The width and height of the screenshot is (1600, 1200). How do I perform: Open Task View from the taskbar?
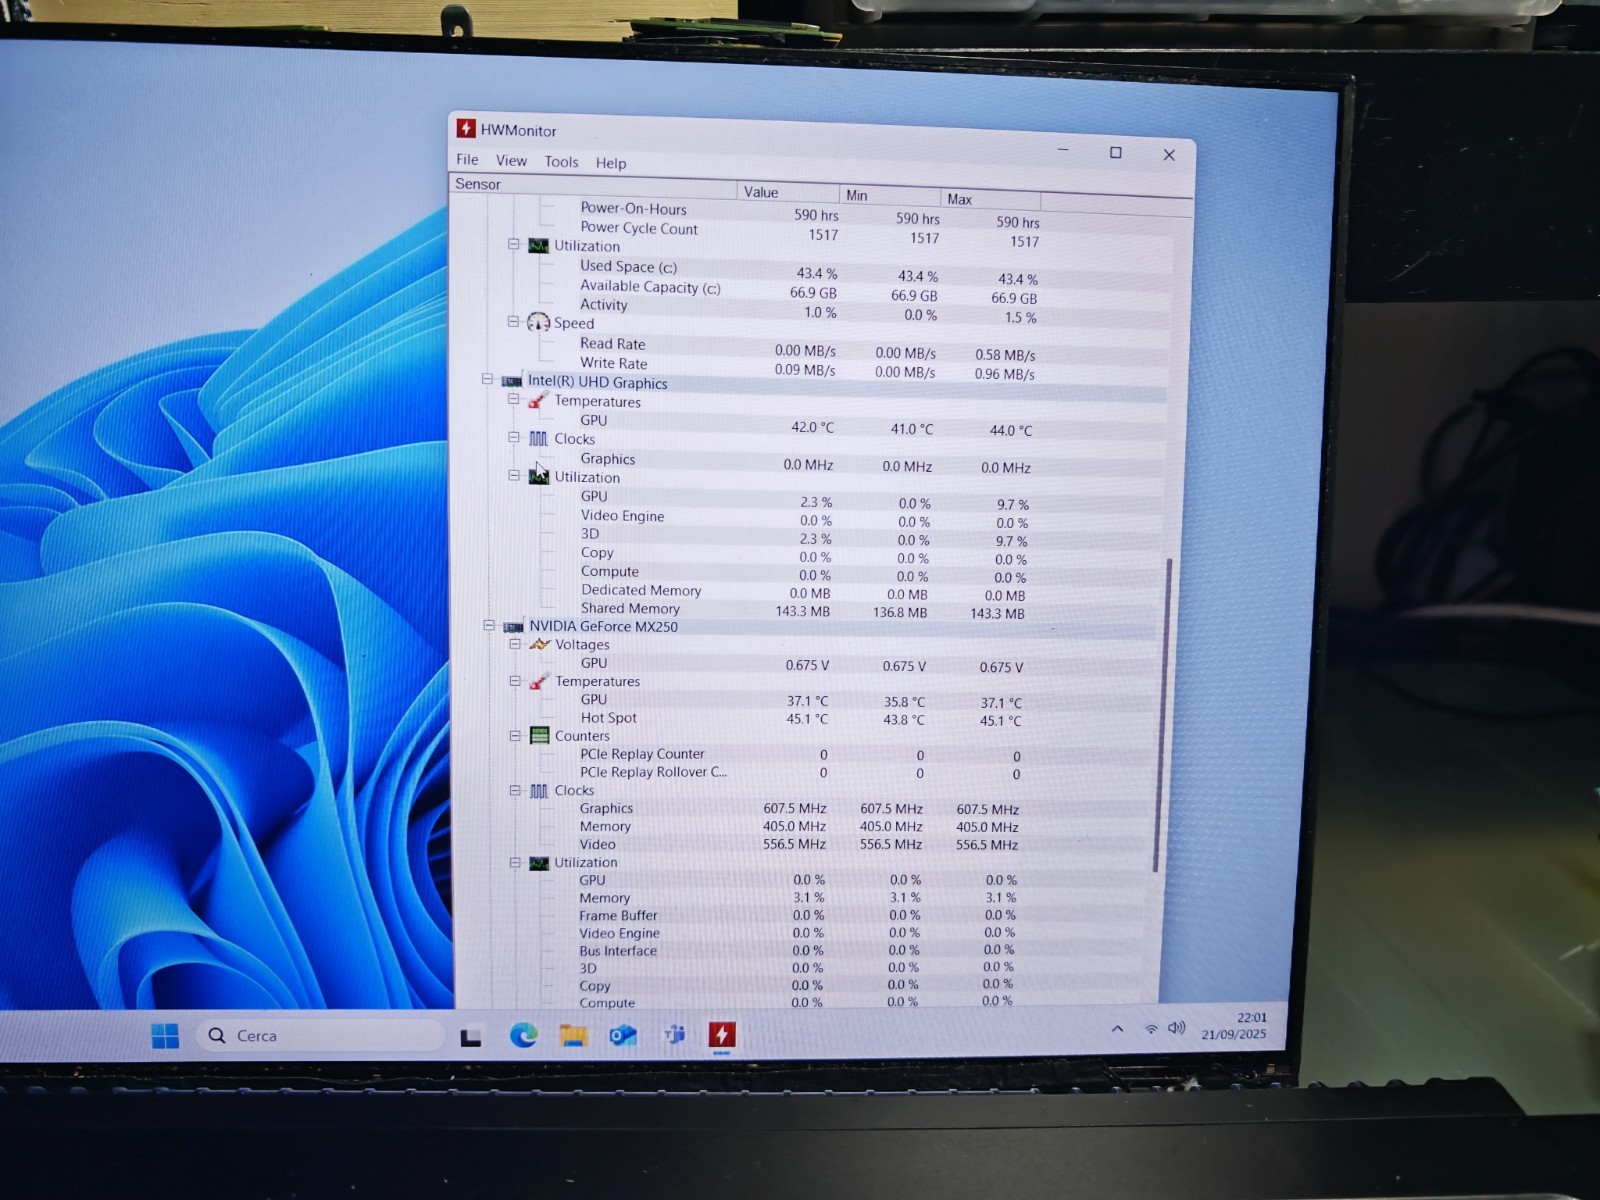(x=471, y=1037)
